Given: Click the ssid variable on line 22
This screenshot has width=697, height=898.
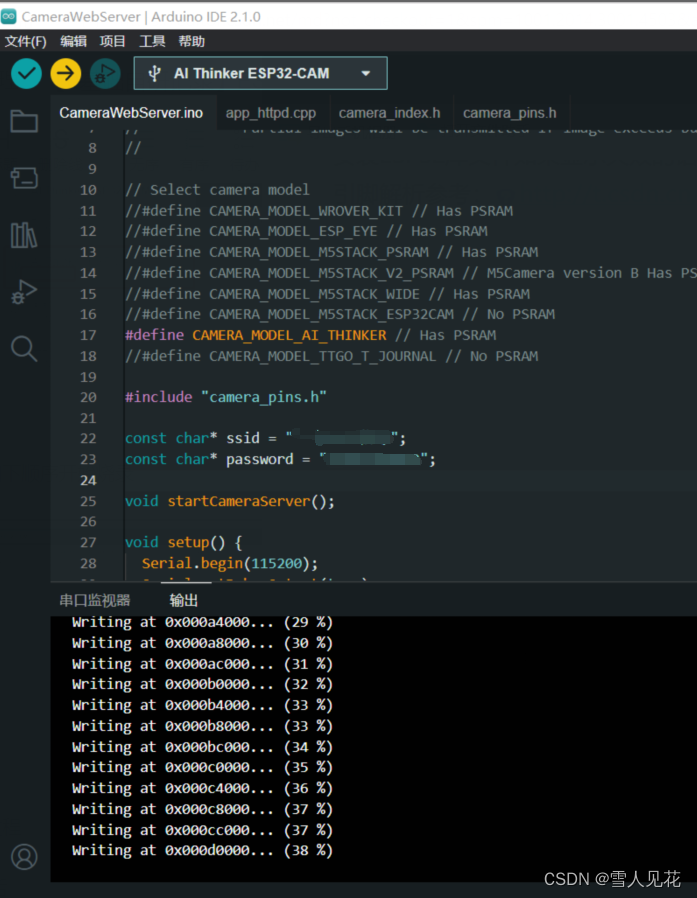Looking at the screenshot, I should pyautogui.click(x=243, y=439).
